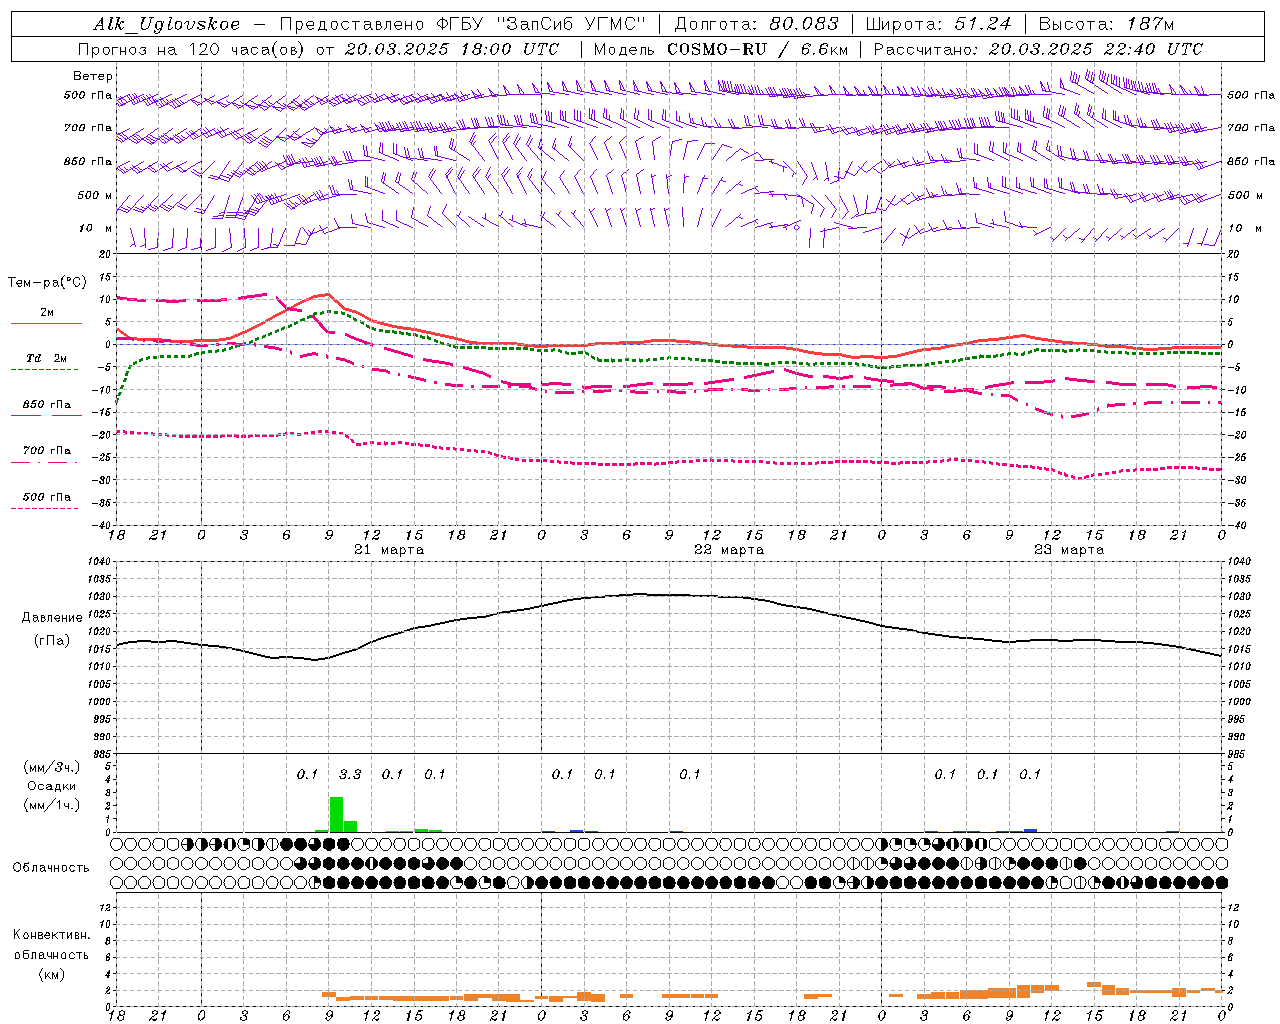This screenshot has width=1280, height=1024.
Task: Click the 22 марта date label
Action: tap(729, 550)
